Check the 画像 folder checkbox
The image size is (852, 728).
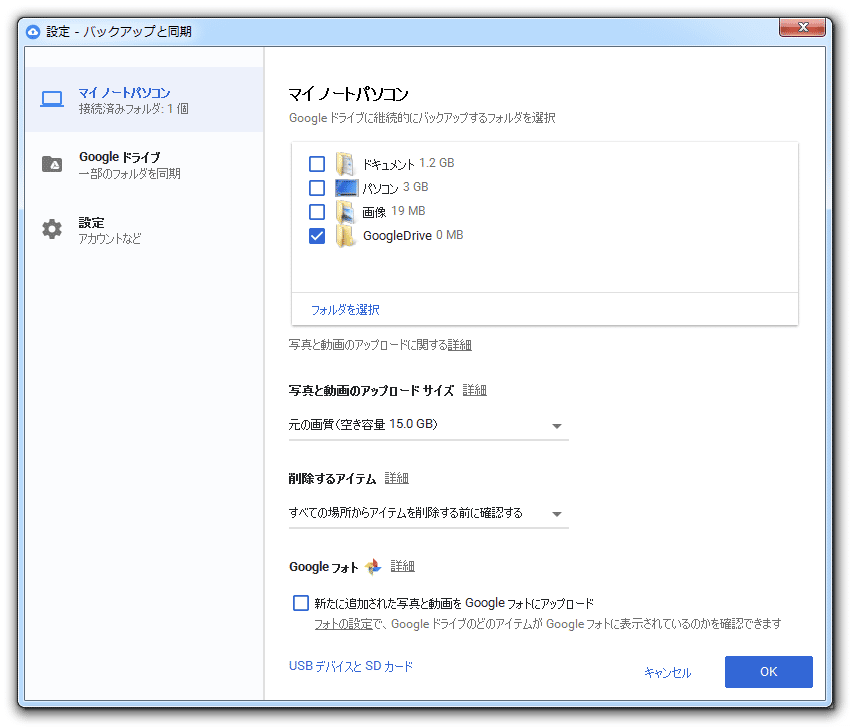tap(317, 212)
